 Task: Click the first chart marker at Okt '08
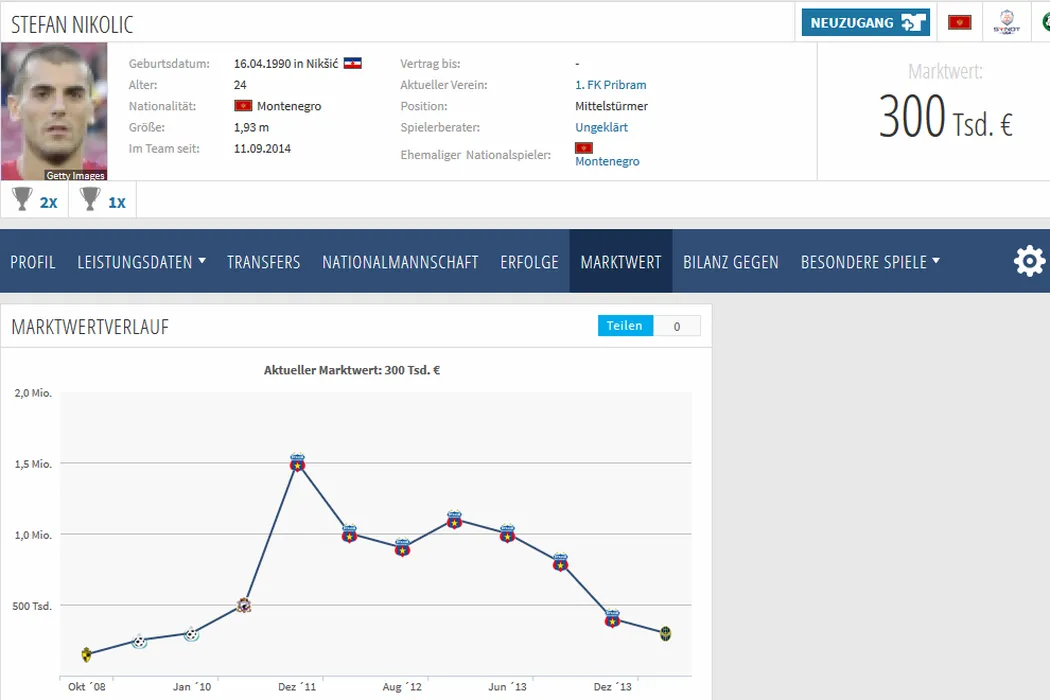[87, 655]
